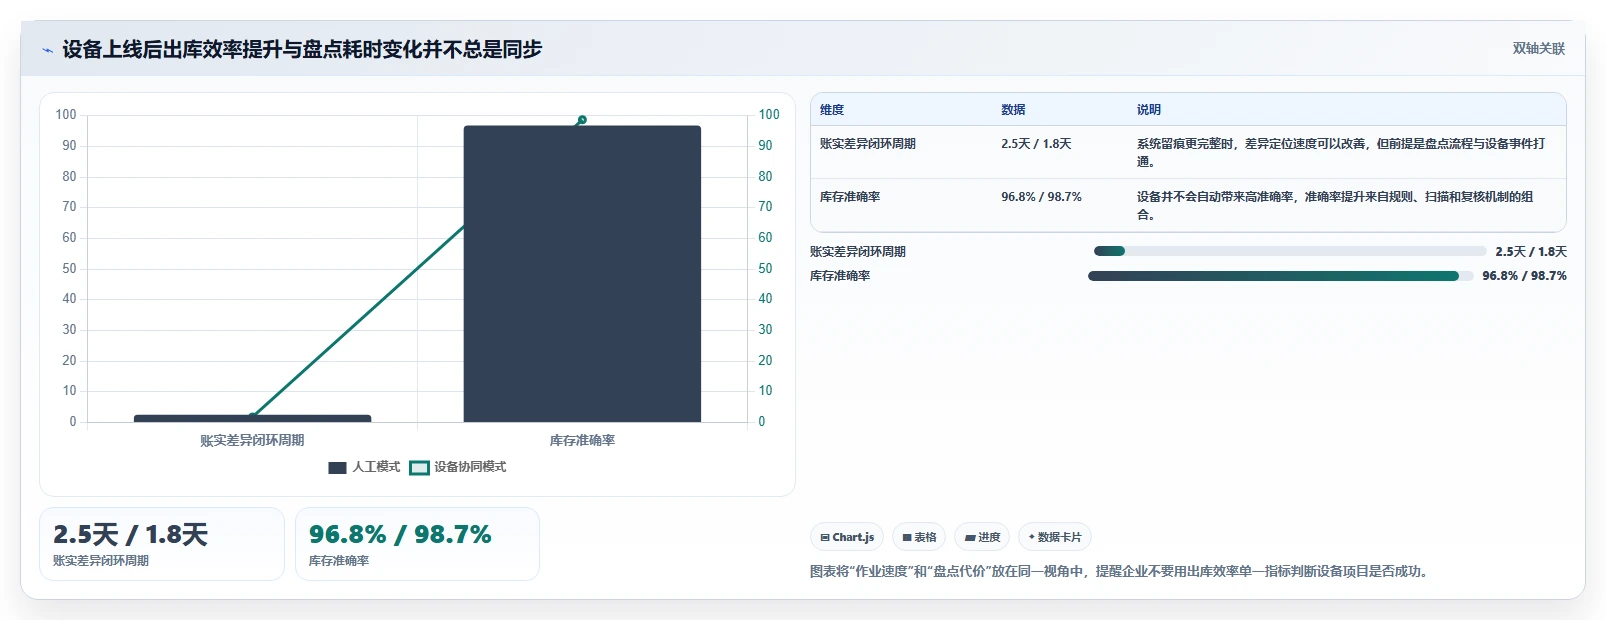The width and height of the screenshot is (1606, 620).
Task: Click the 2.5天 / 1.8天 data card
Action: pyautogui.click(x=162, y=544)
